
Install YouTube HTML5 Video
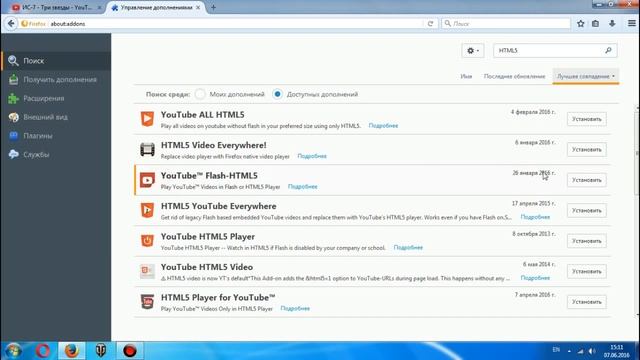[587, 271]
